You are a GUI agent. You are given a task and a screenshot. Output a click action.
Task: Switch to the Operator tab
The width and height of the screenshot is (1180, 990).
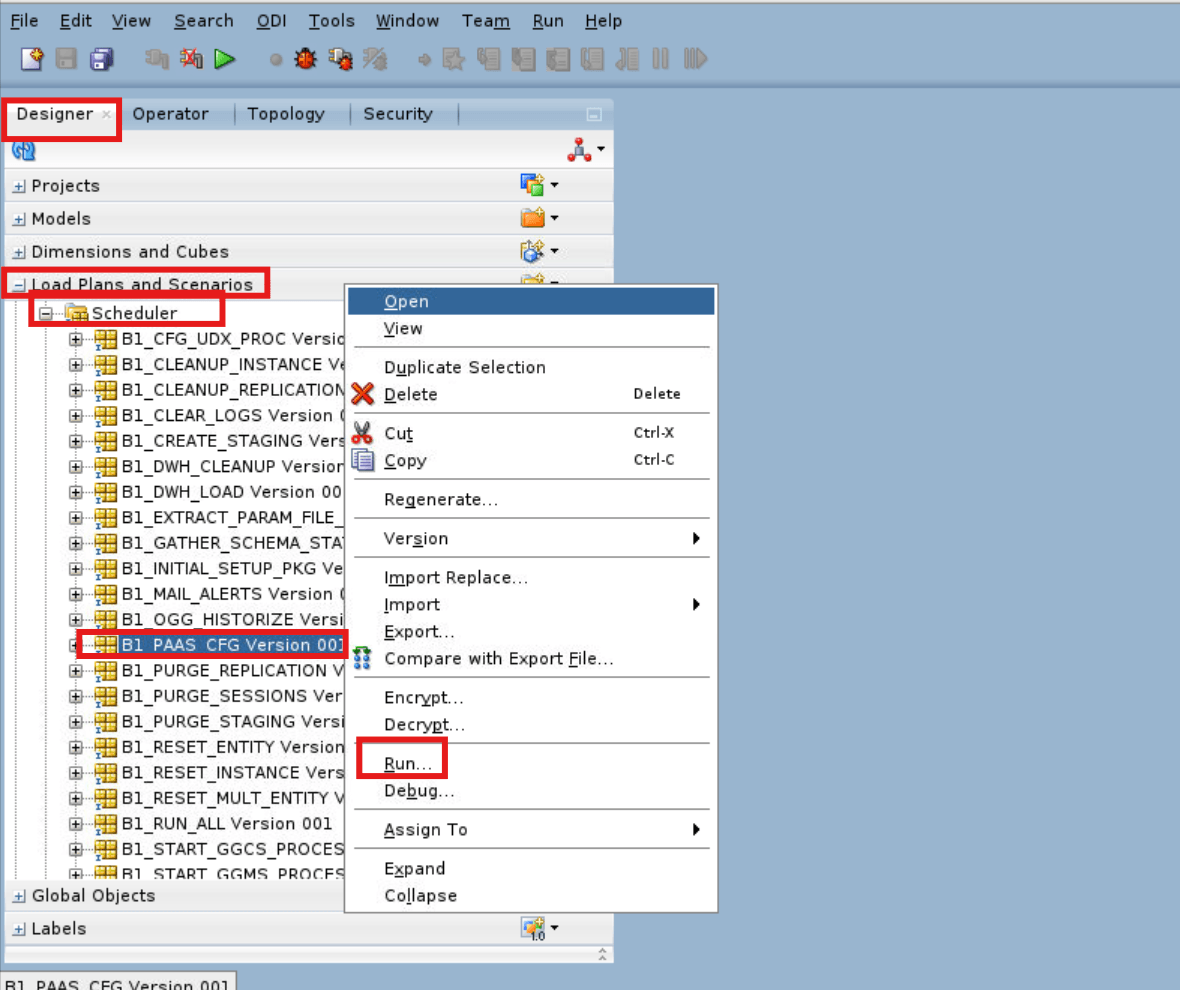point(170,114)
